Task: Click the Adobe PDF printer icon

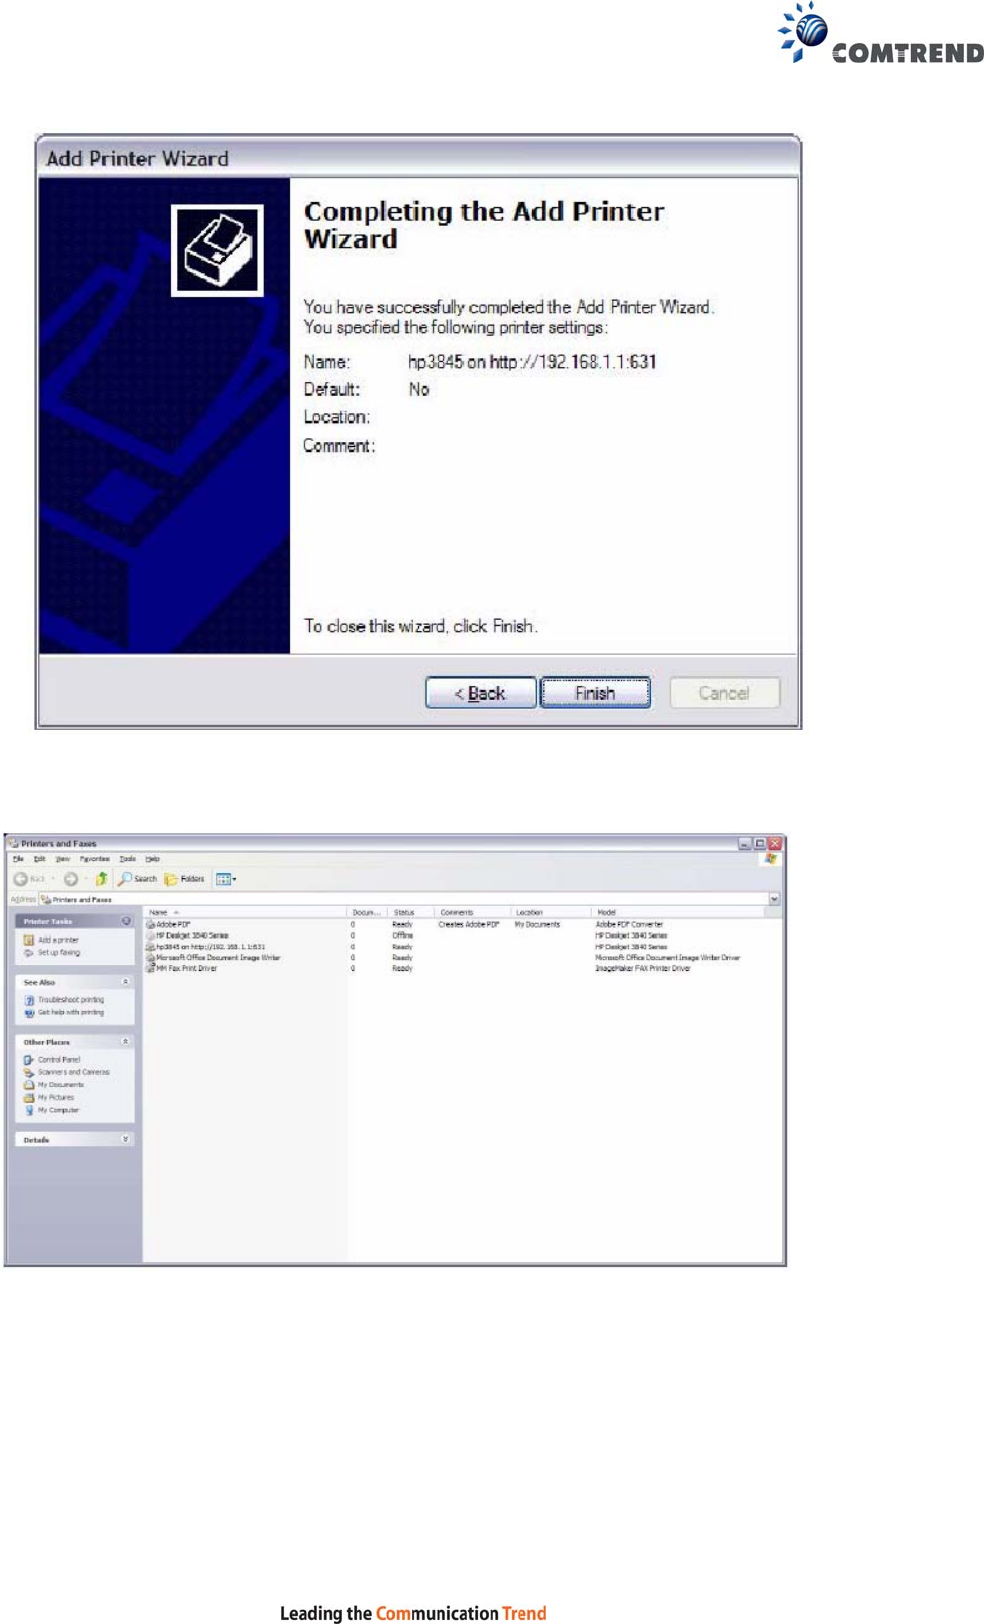Action: click(x=151, y=925)
